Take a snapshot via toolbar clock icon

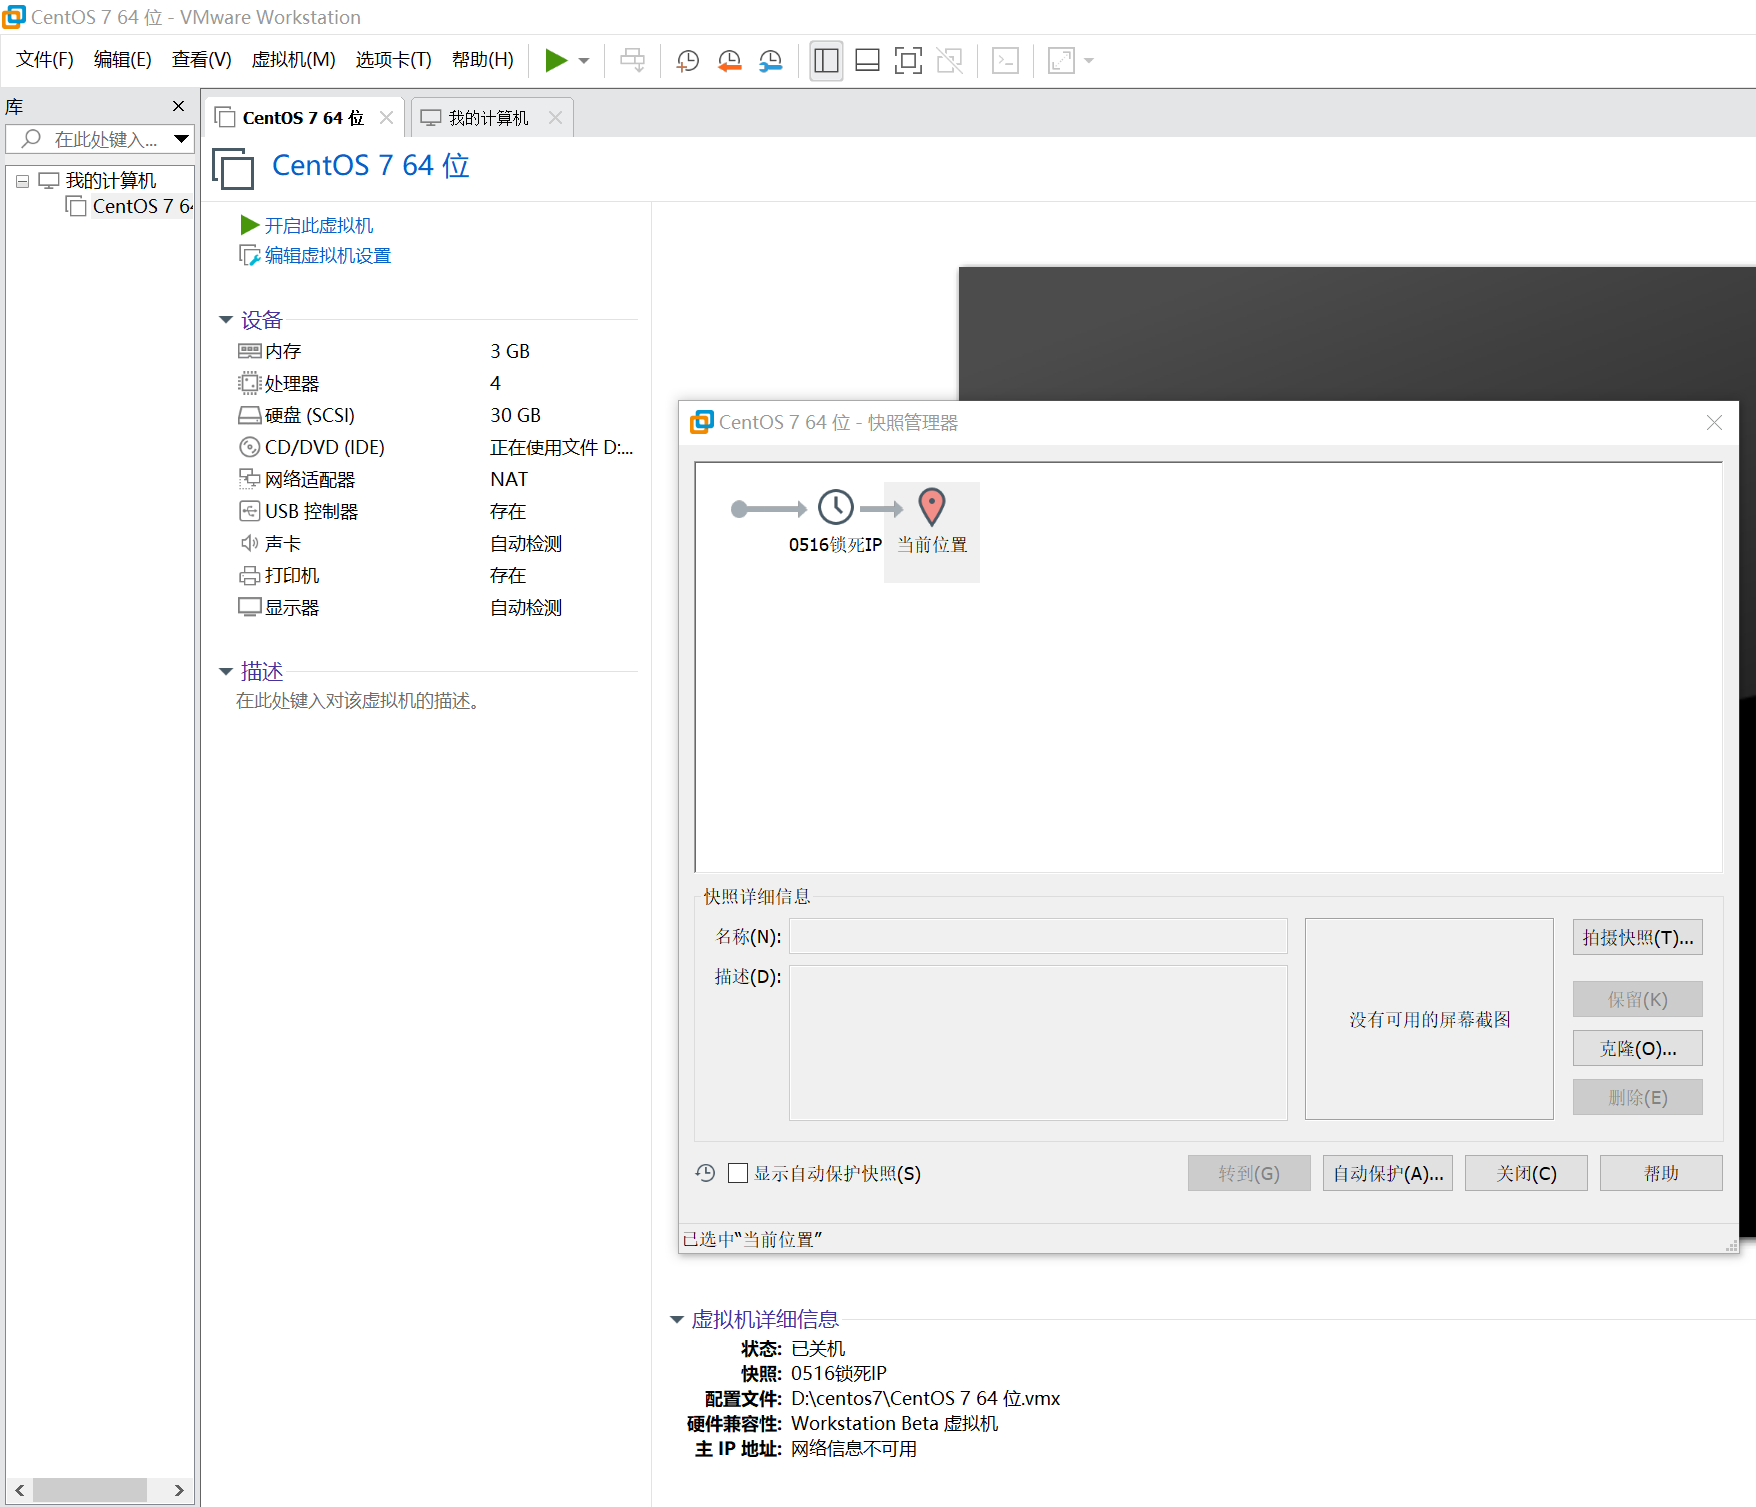pyautogui.click(x=688, y=61)
